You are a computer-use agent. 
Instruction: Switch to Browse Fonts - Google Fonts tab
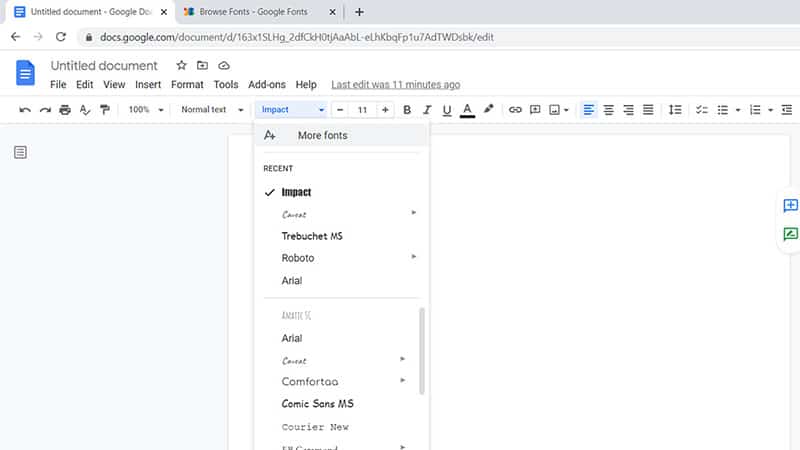pos(253,12)
